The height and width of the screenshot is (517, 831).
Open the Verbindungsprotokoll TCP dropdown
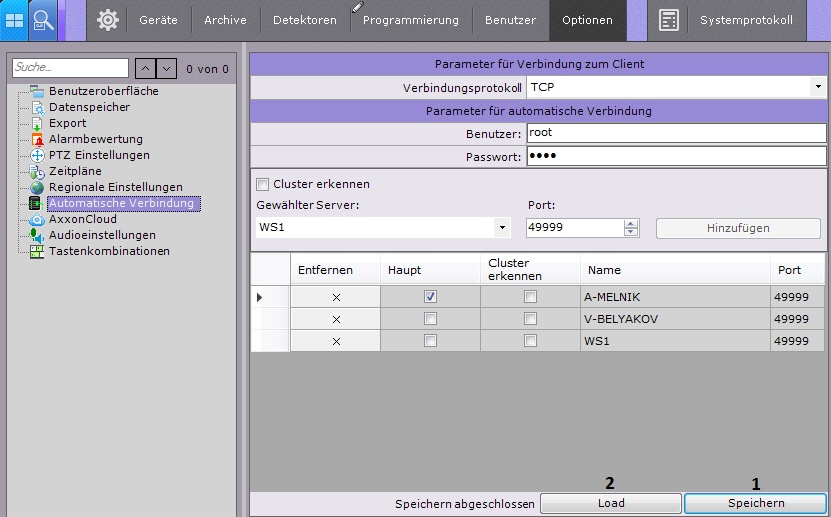point(818,88)
